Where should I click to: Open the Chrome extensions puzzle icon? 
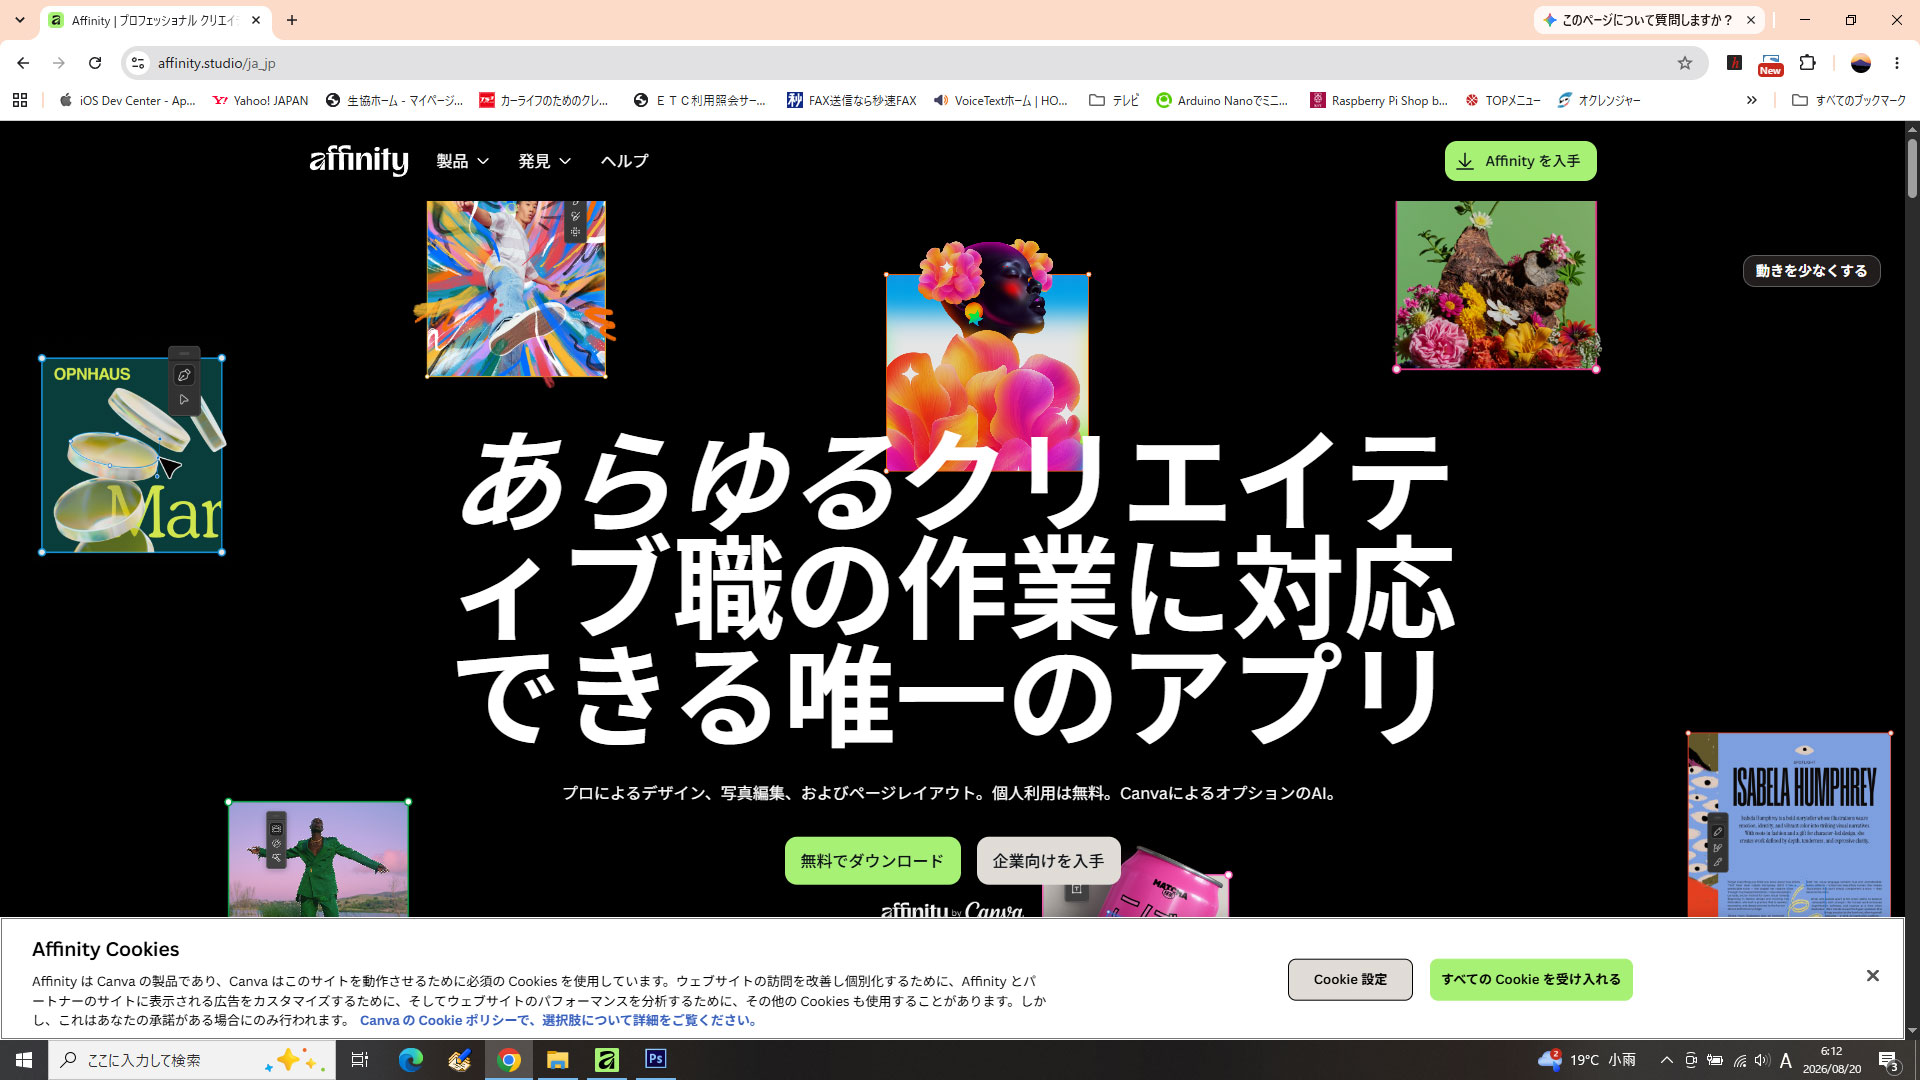(x=1807, y=63)
